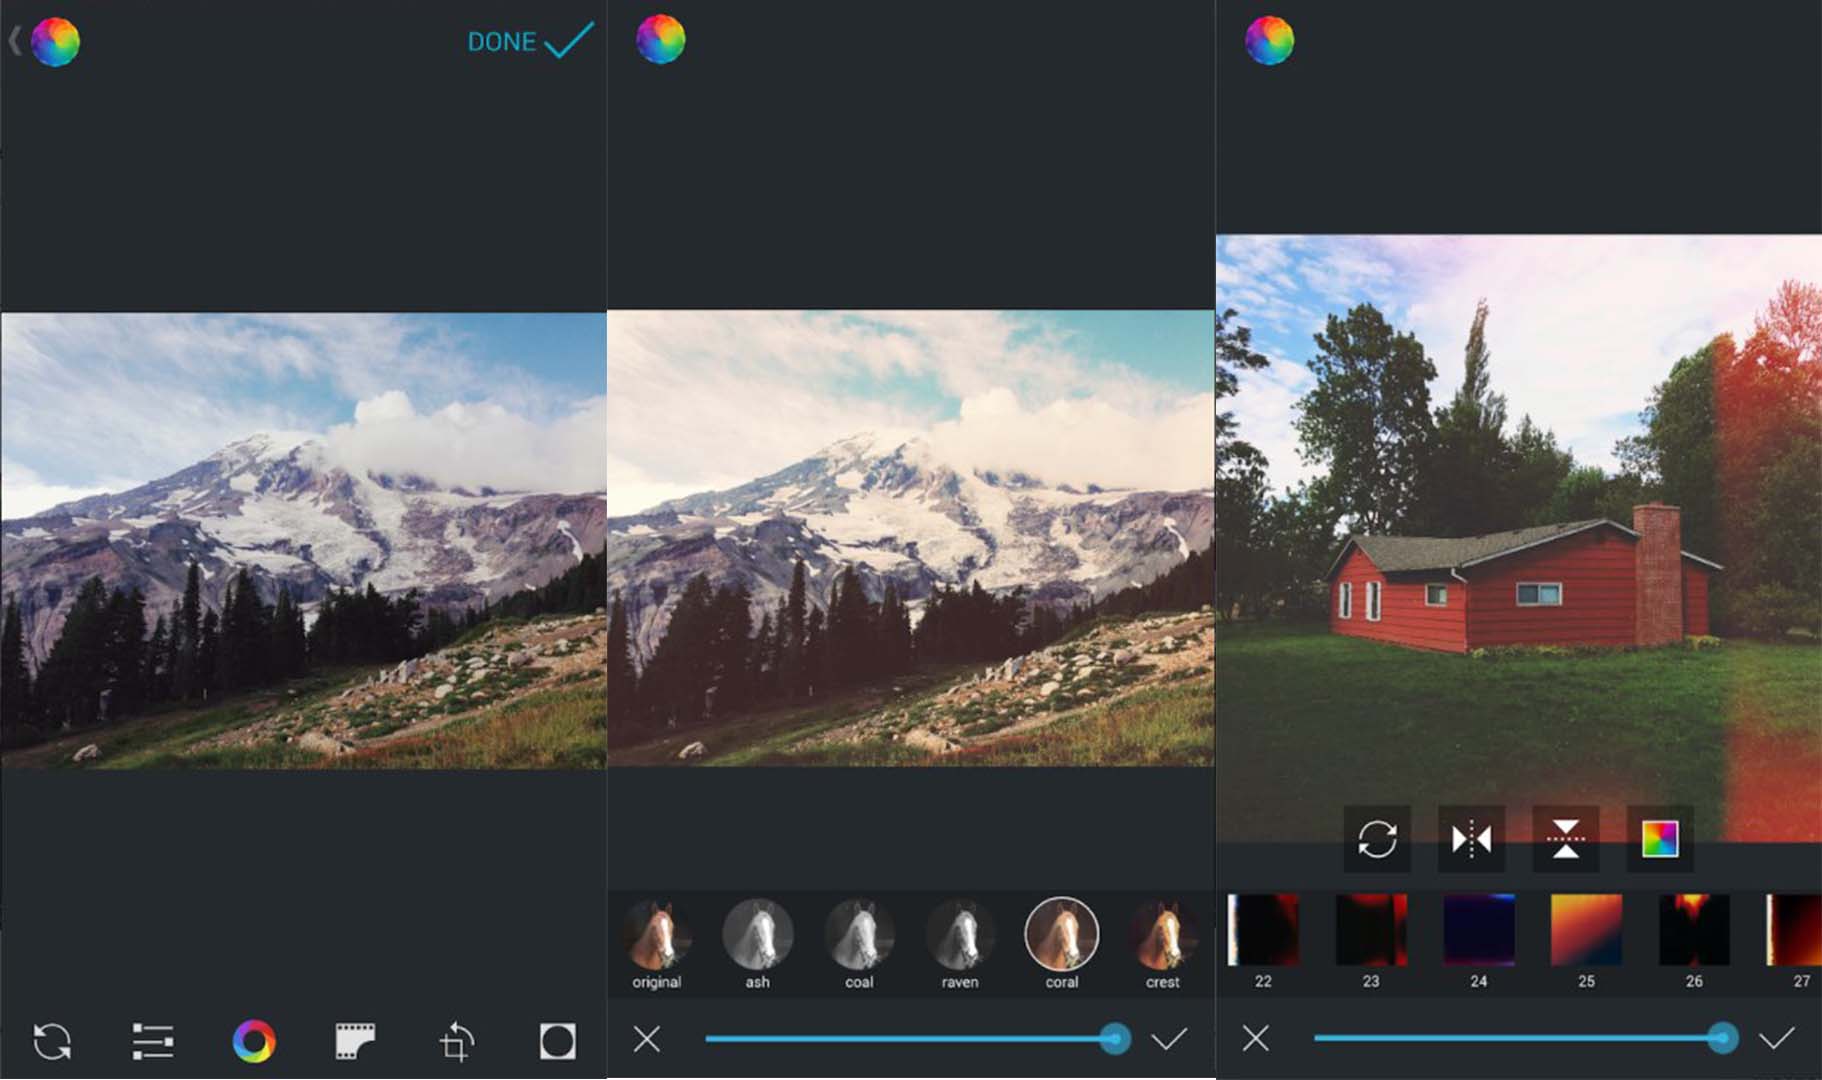The height and width of the screenshot is (1080, 1822).
Task: Open the film frame overlay tool
Action: coord(355,1041)
